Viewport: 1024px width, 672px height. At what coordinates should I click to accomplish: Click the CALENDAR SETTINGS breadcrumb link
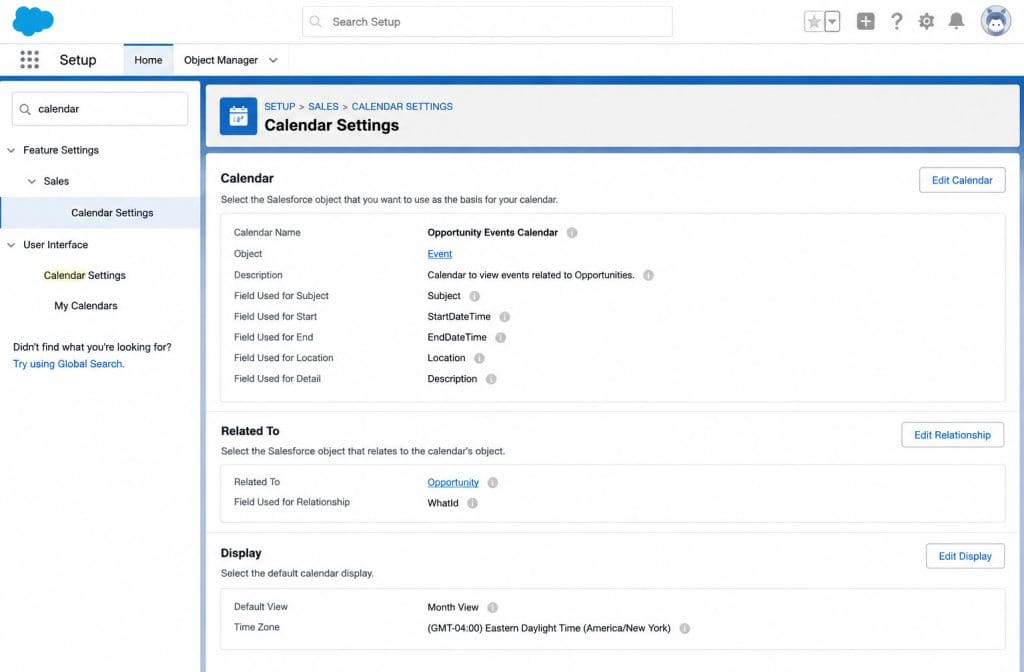point(402,106)
